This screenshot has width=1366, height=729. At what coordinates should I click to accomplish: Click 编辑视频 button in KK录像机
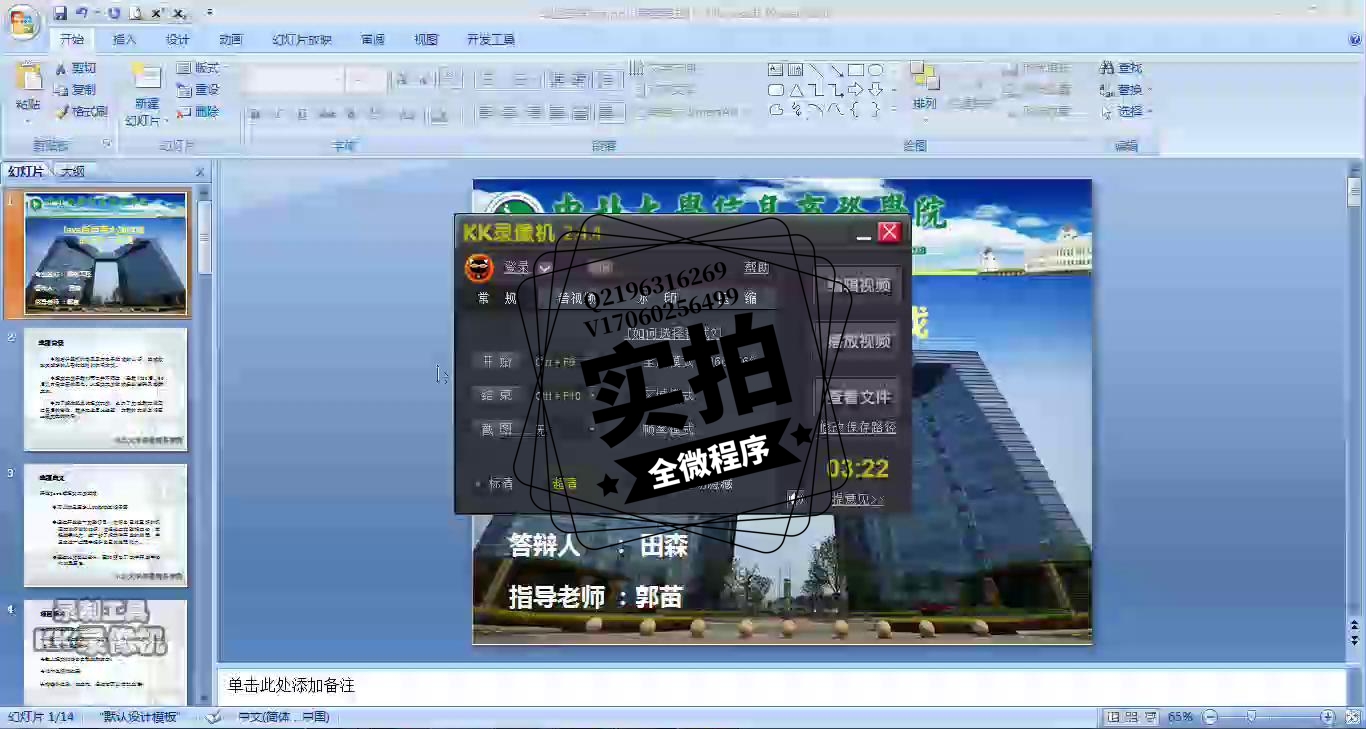(x=857, y=286)
